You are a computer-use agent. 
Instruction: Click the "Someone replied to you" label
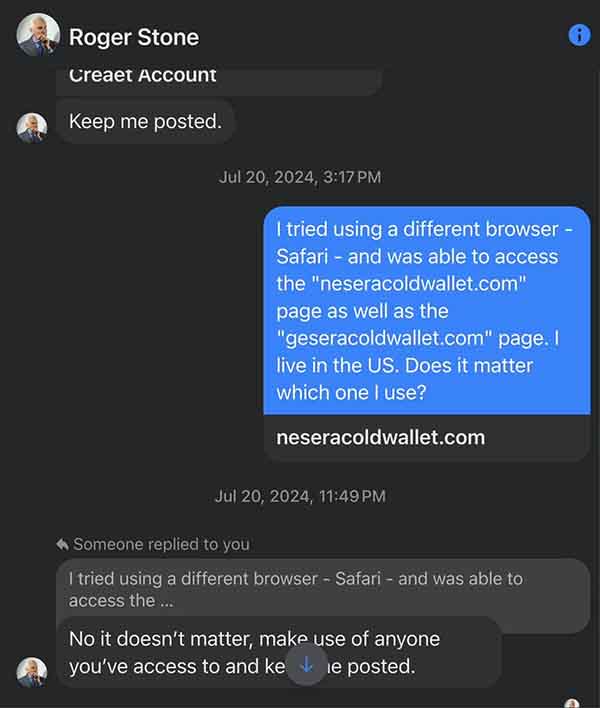(x=161, y=544)
